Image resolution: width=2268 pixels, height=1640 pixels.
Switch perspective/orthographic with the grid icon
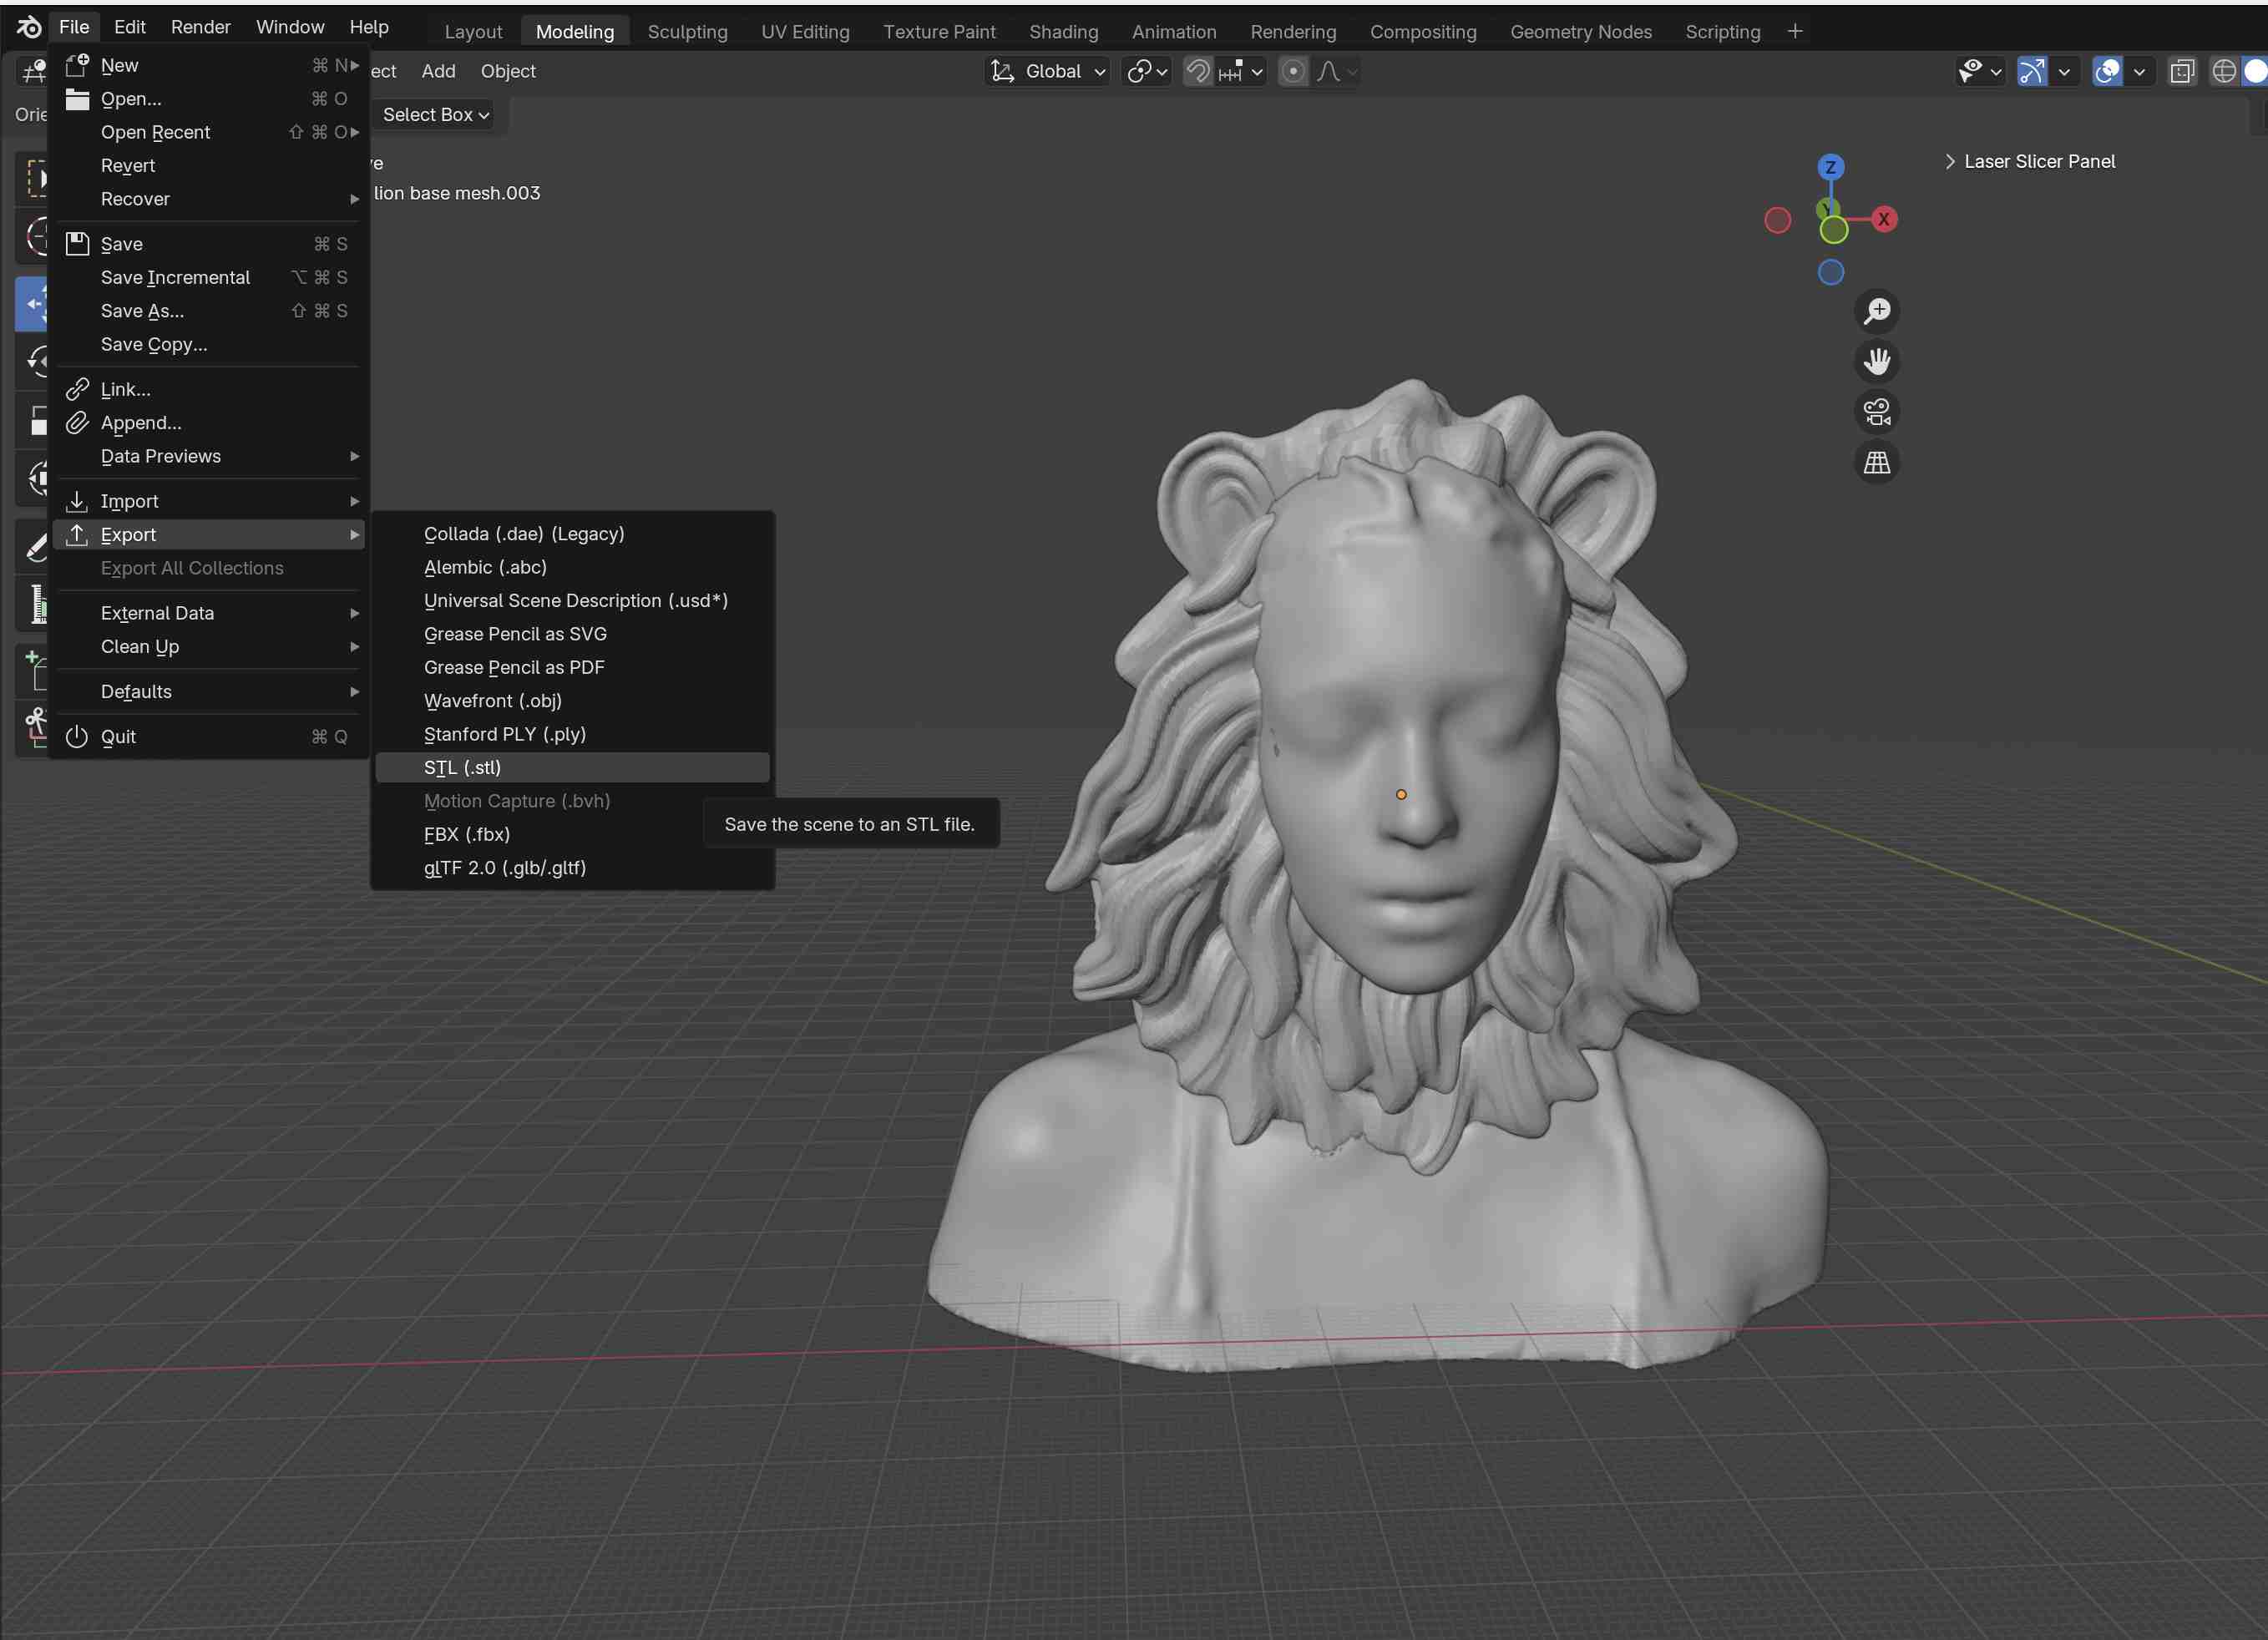[x=1877, y=463]
